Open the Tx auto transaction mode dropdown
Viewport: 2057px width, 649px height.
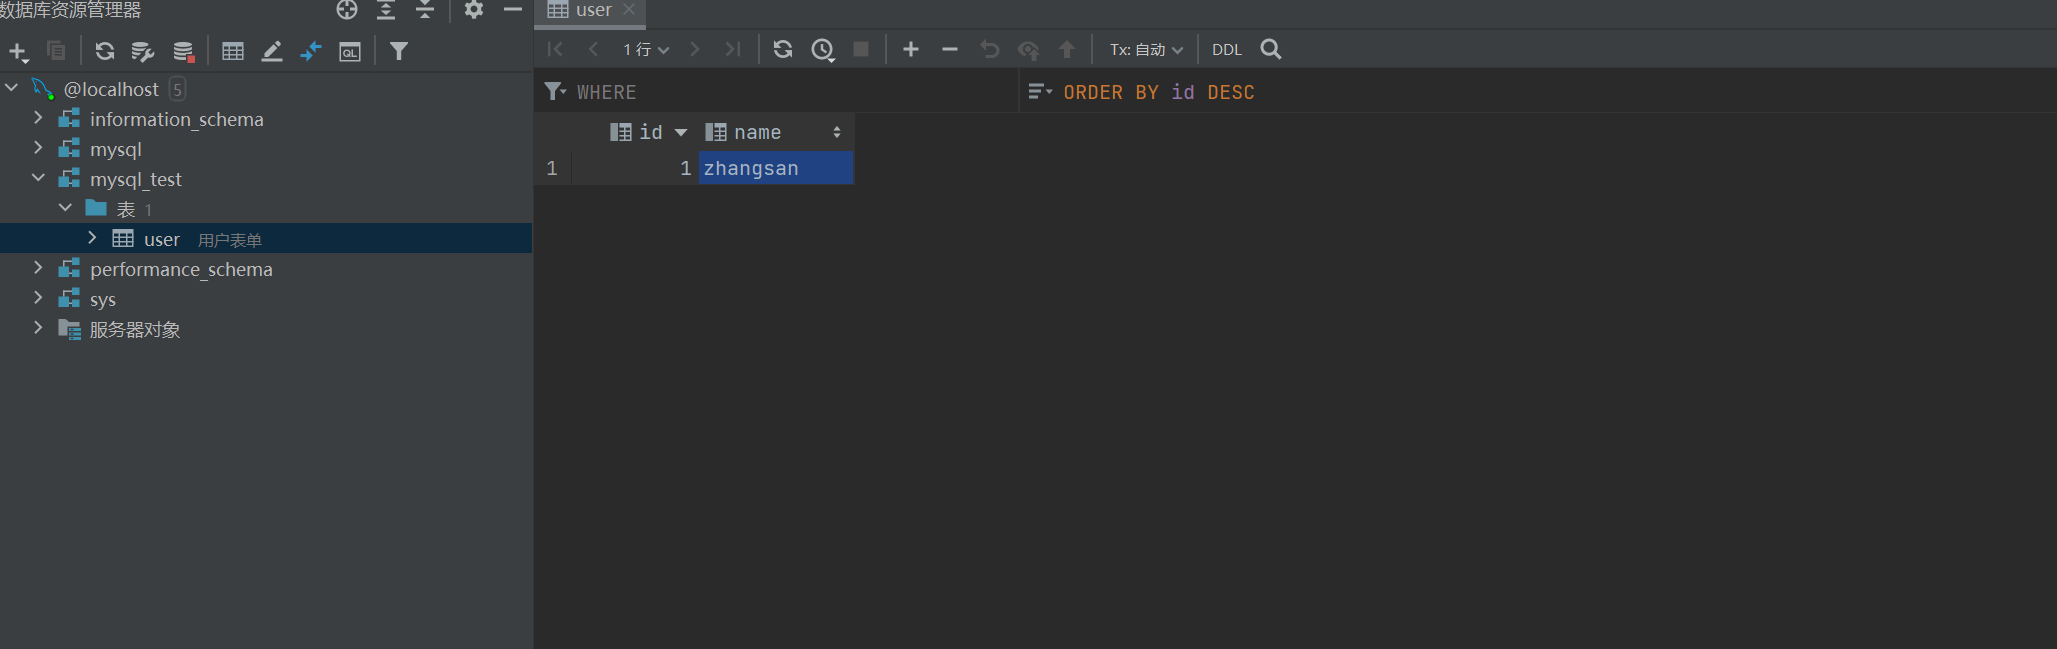pos(1146,50)
